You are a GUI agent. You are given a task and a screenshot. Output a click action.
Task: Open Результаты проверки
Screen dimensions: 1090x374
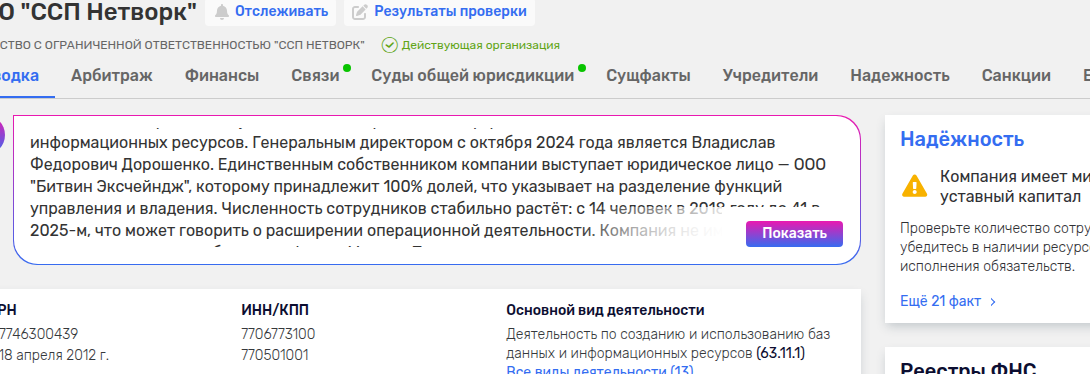[x=439, y=12]
